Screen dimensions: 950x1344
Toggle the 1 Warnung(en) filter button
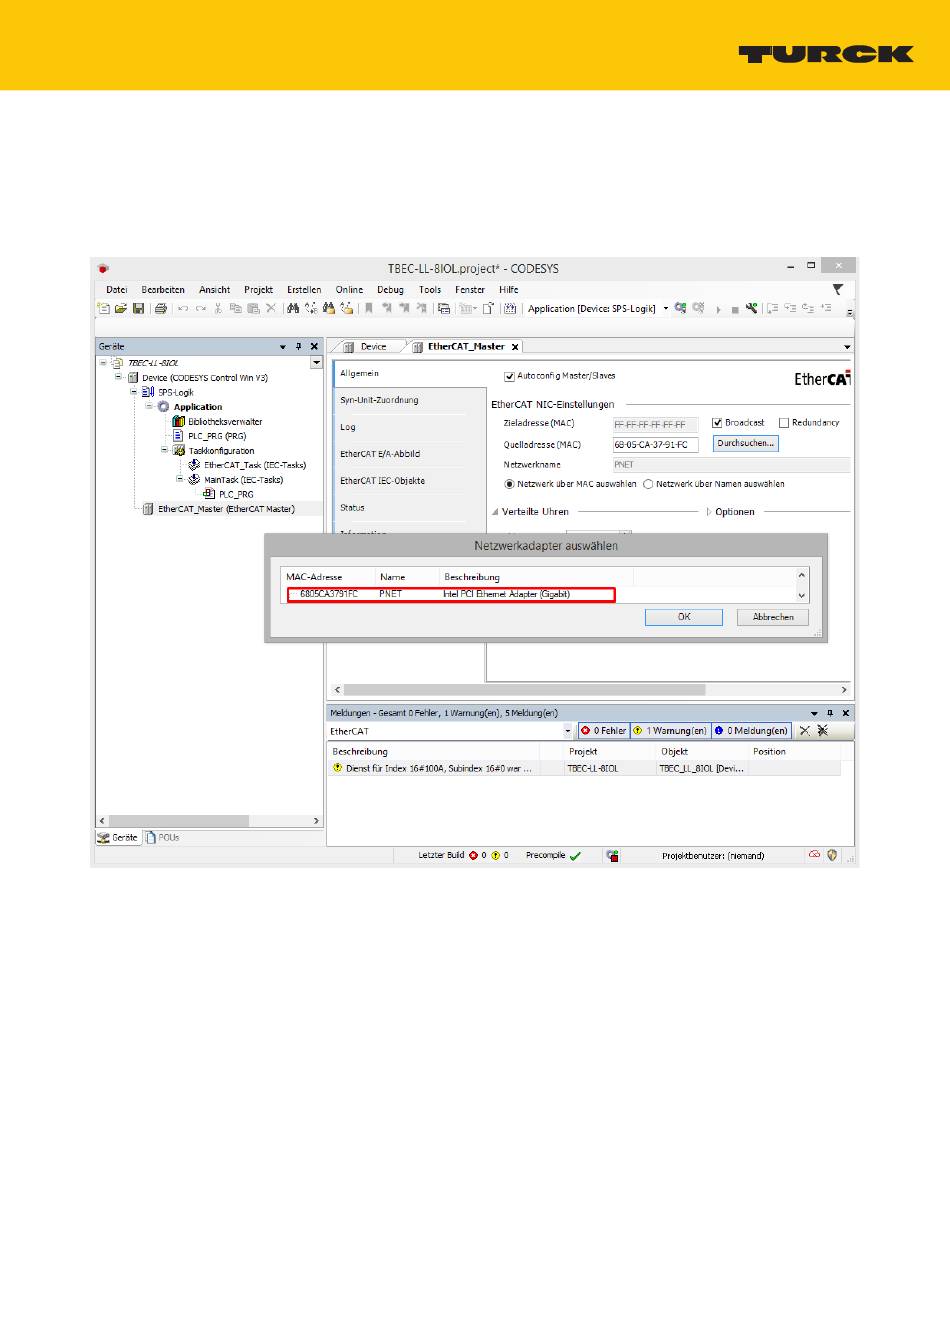[x=670, y=731]
